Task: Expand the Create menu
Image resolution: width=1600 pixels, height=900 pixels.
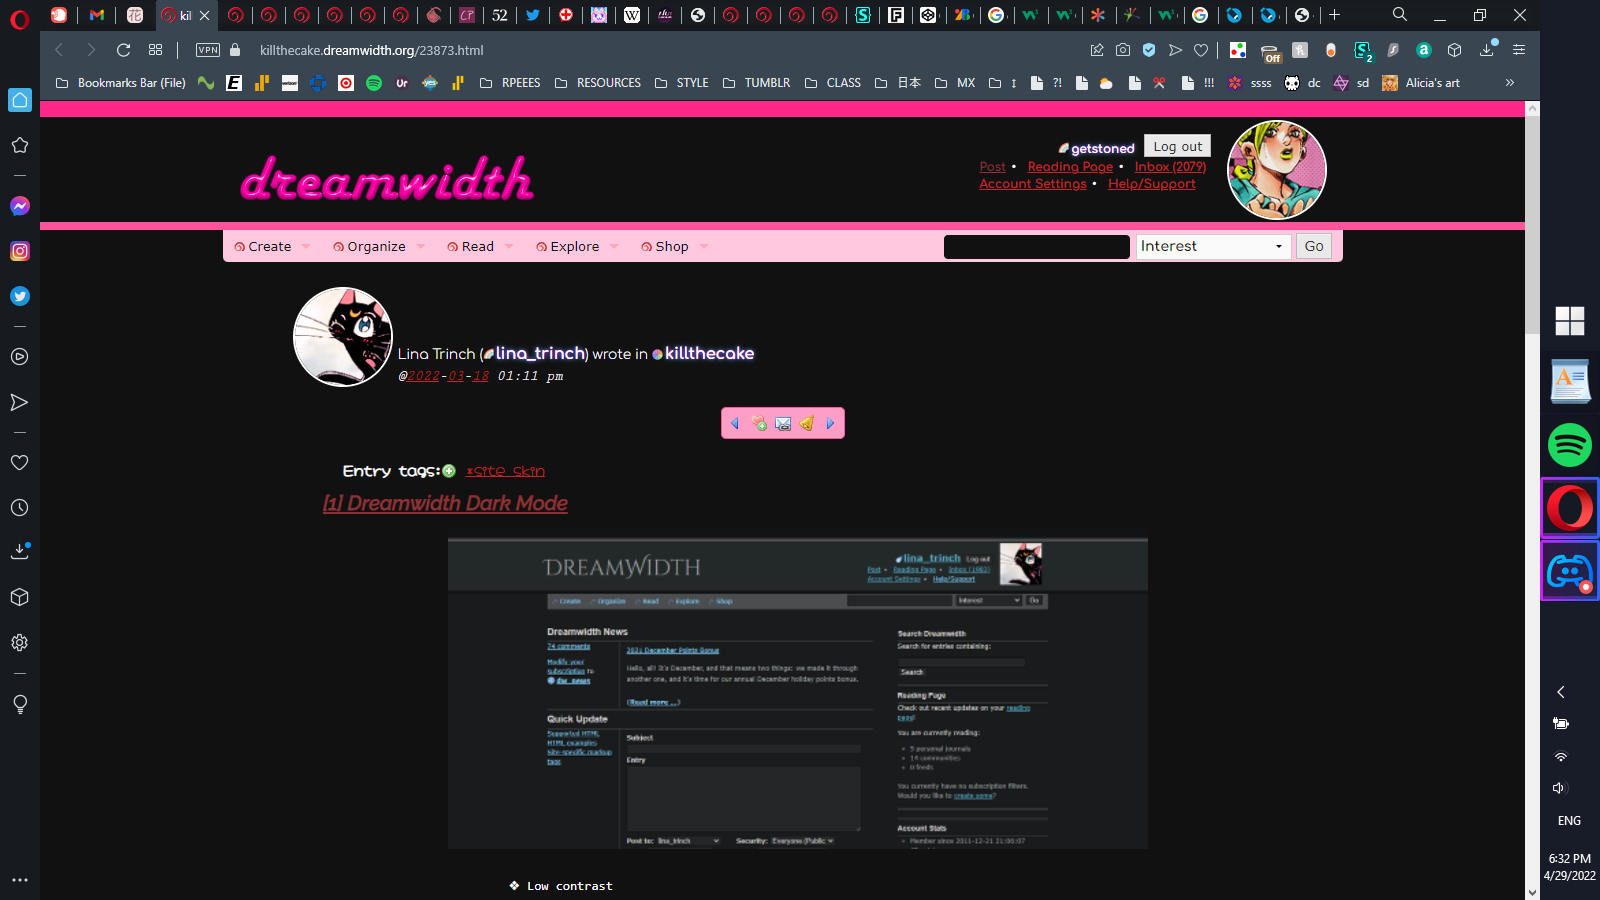Action: [x=272, y=246]
